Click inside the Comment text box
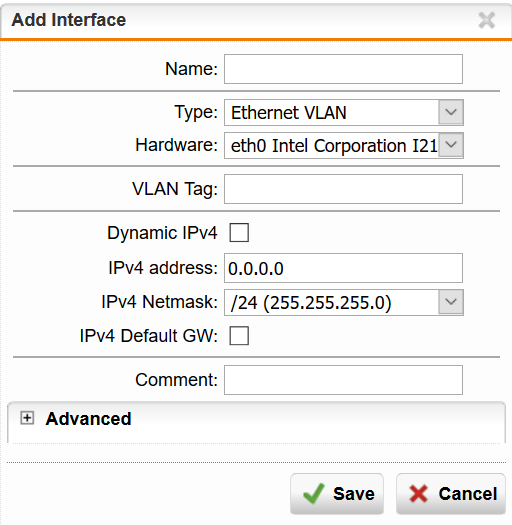The width and height of the screenshot is (512, 525). tap(344, 380)
